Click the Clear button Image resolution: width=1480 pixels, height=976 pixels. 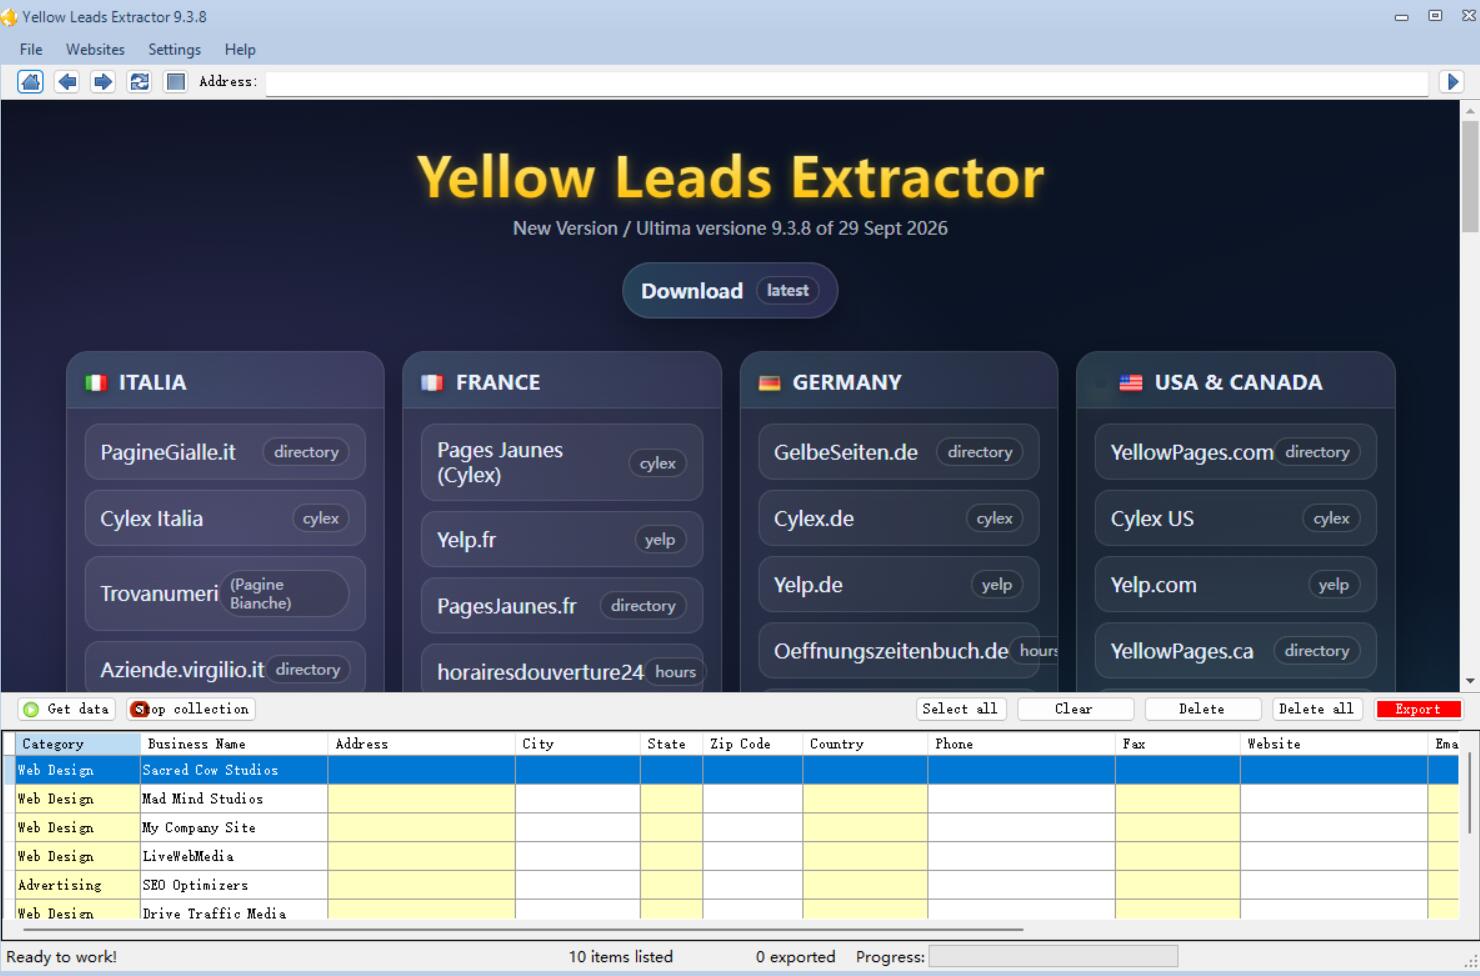(1075, 709)
